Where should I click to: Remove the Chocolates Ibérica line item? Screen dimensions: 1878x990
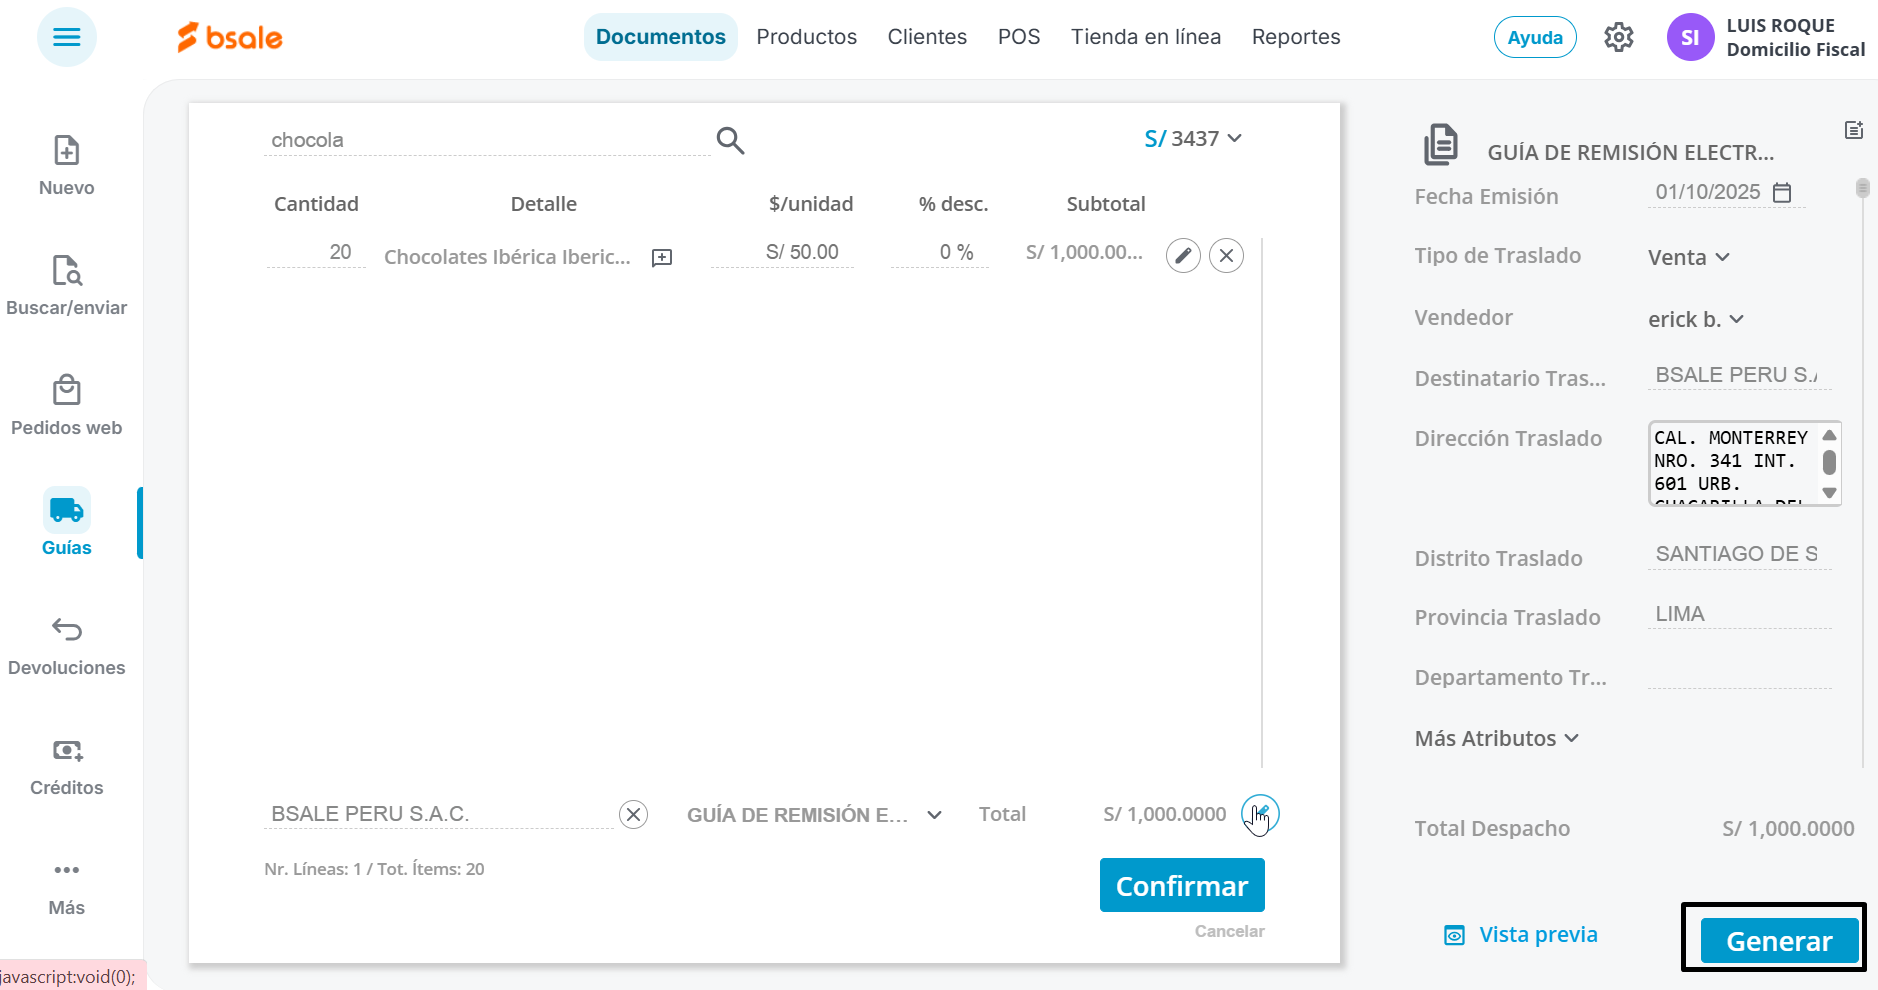[x=1227, y=255]
